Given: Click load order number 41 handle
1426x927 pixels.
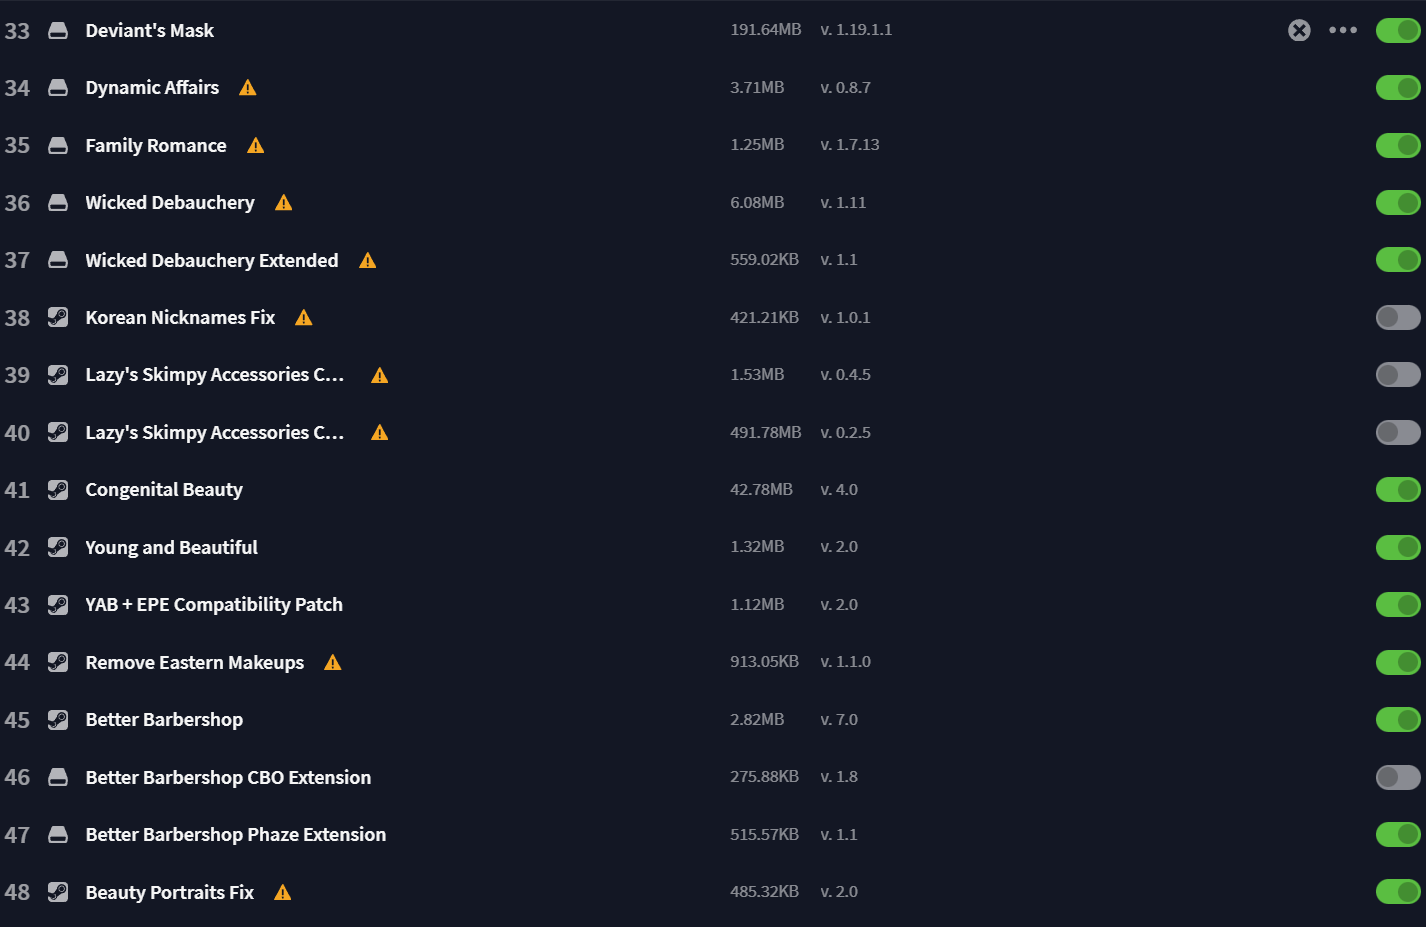Looking at the screenshot, I should pyautogui.click(x=17, y=490).
